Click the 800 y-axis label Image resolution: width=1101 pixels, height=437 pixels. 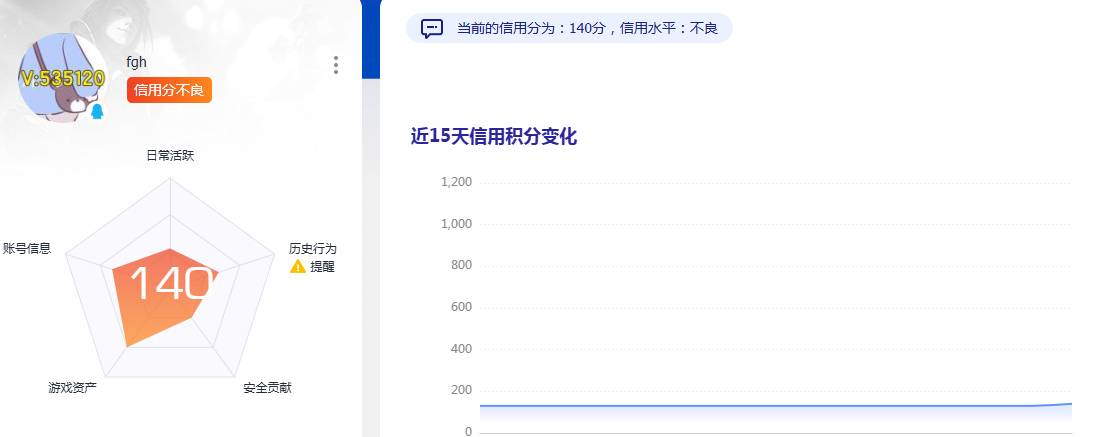pyautogui.click(x=461, y=266)
